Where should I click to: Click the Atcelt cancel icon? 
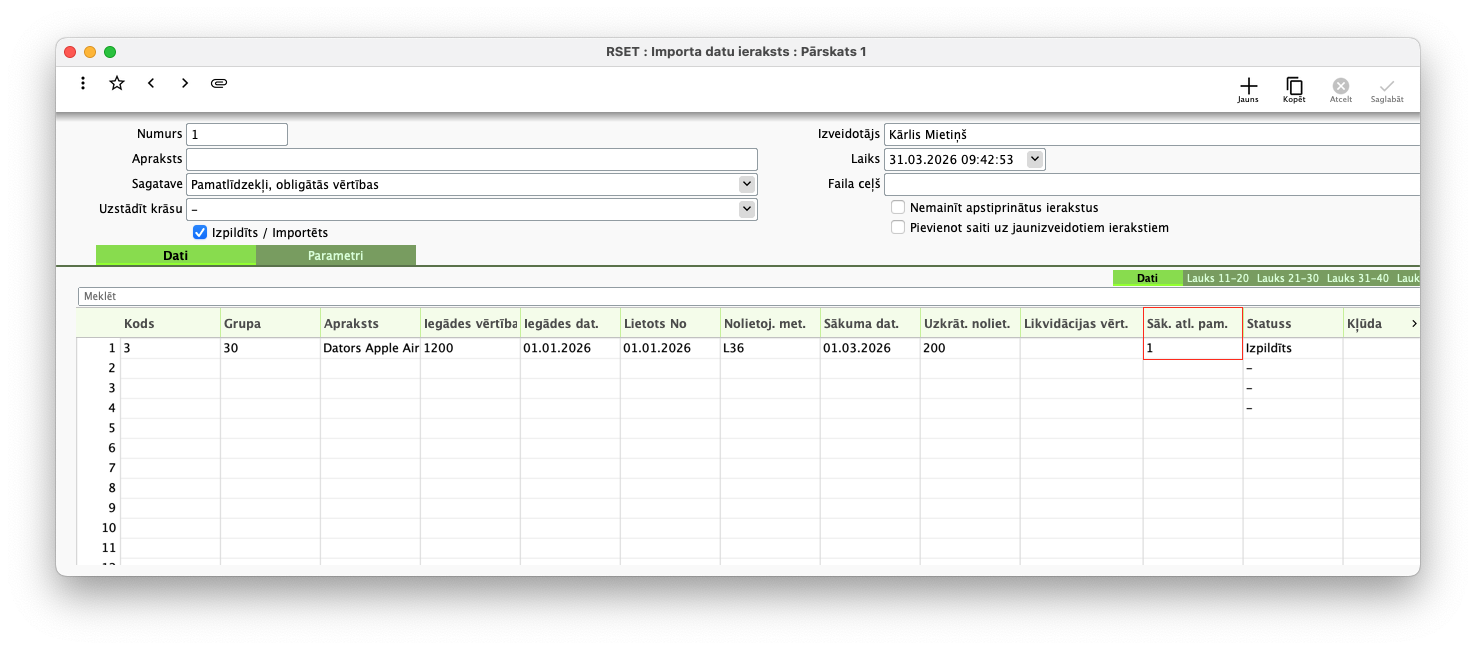pyautogui.click(x=1341, y=87)
